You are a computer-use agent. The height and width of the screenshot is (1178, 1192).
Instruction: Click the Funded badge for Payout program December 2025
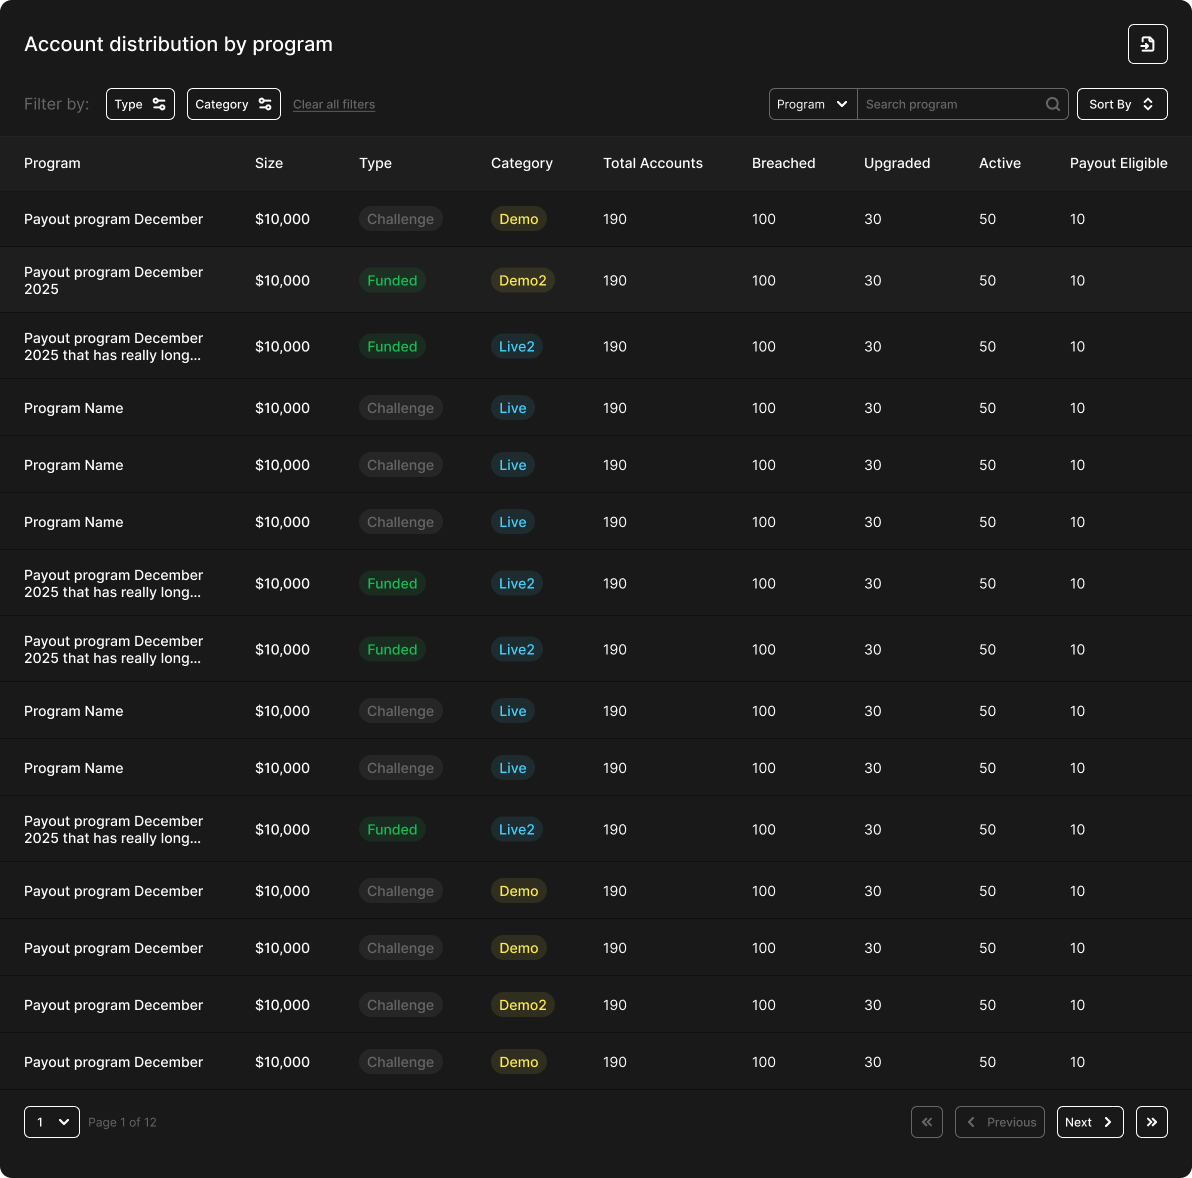click(x=392, y=281)
